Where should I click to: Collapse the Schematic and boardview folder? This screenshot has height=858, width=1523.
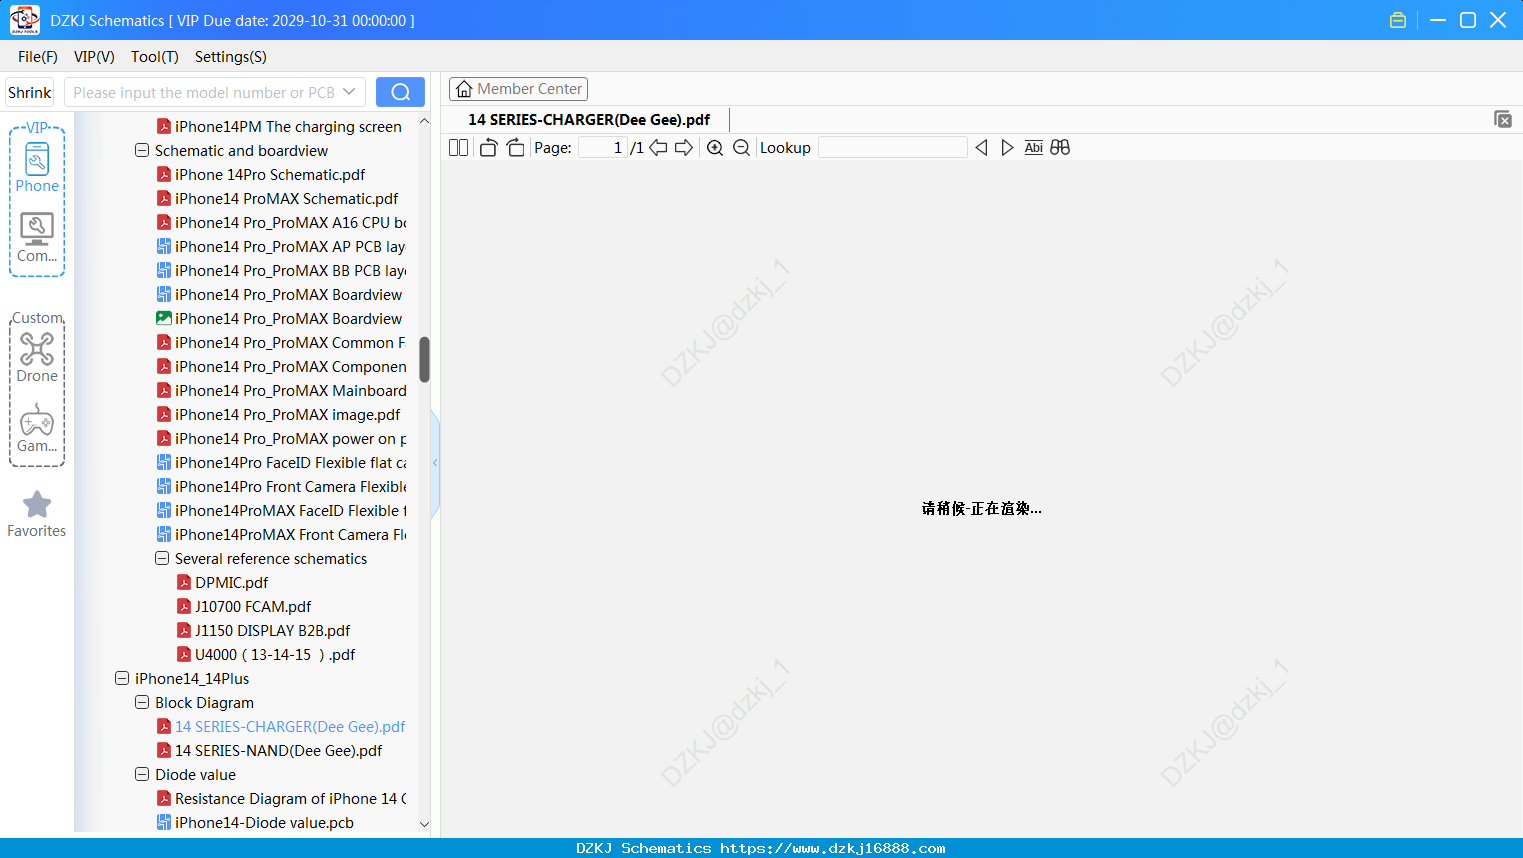click(142, 151)
